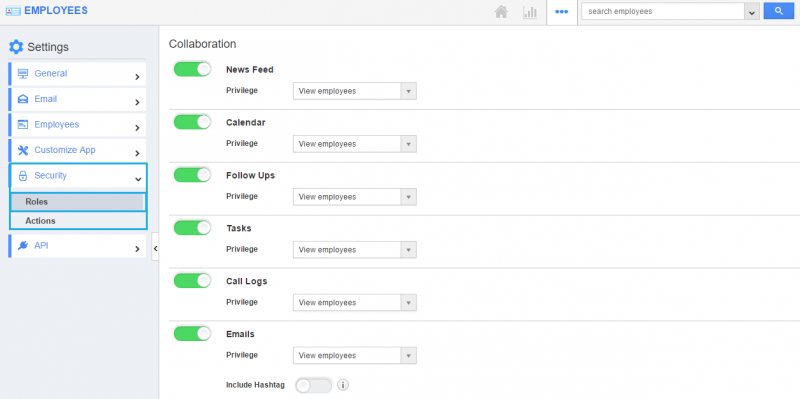This screenshot has width=800, height=399.
Task: Click the three-dots more options icon
Action: (x=562, y=12)
